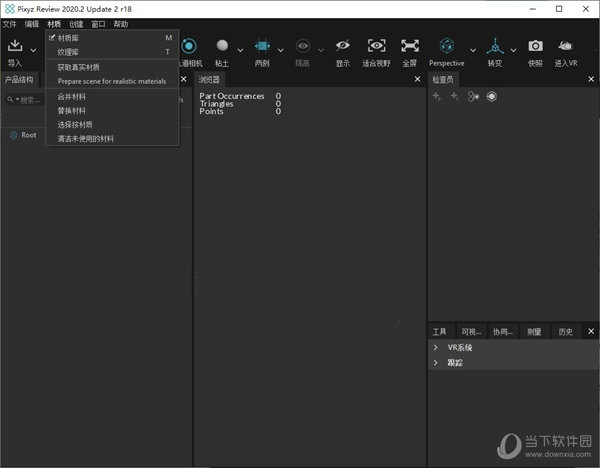
Task: Click the second plus icon in inspector
Action: 454,96
